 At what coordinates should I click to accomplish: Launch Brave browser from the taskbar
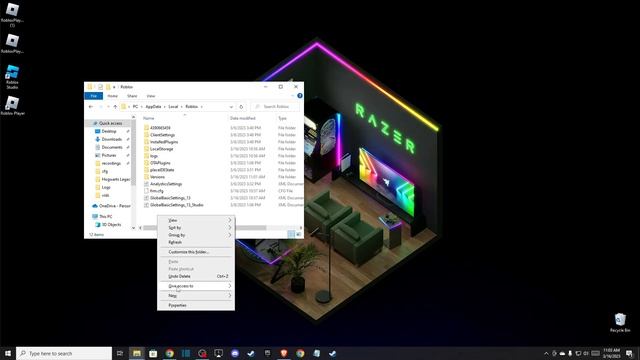tap(284, 353)
